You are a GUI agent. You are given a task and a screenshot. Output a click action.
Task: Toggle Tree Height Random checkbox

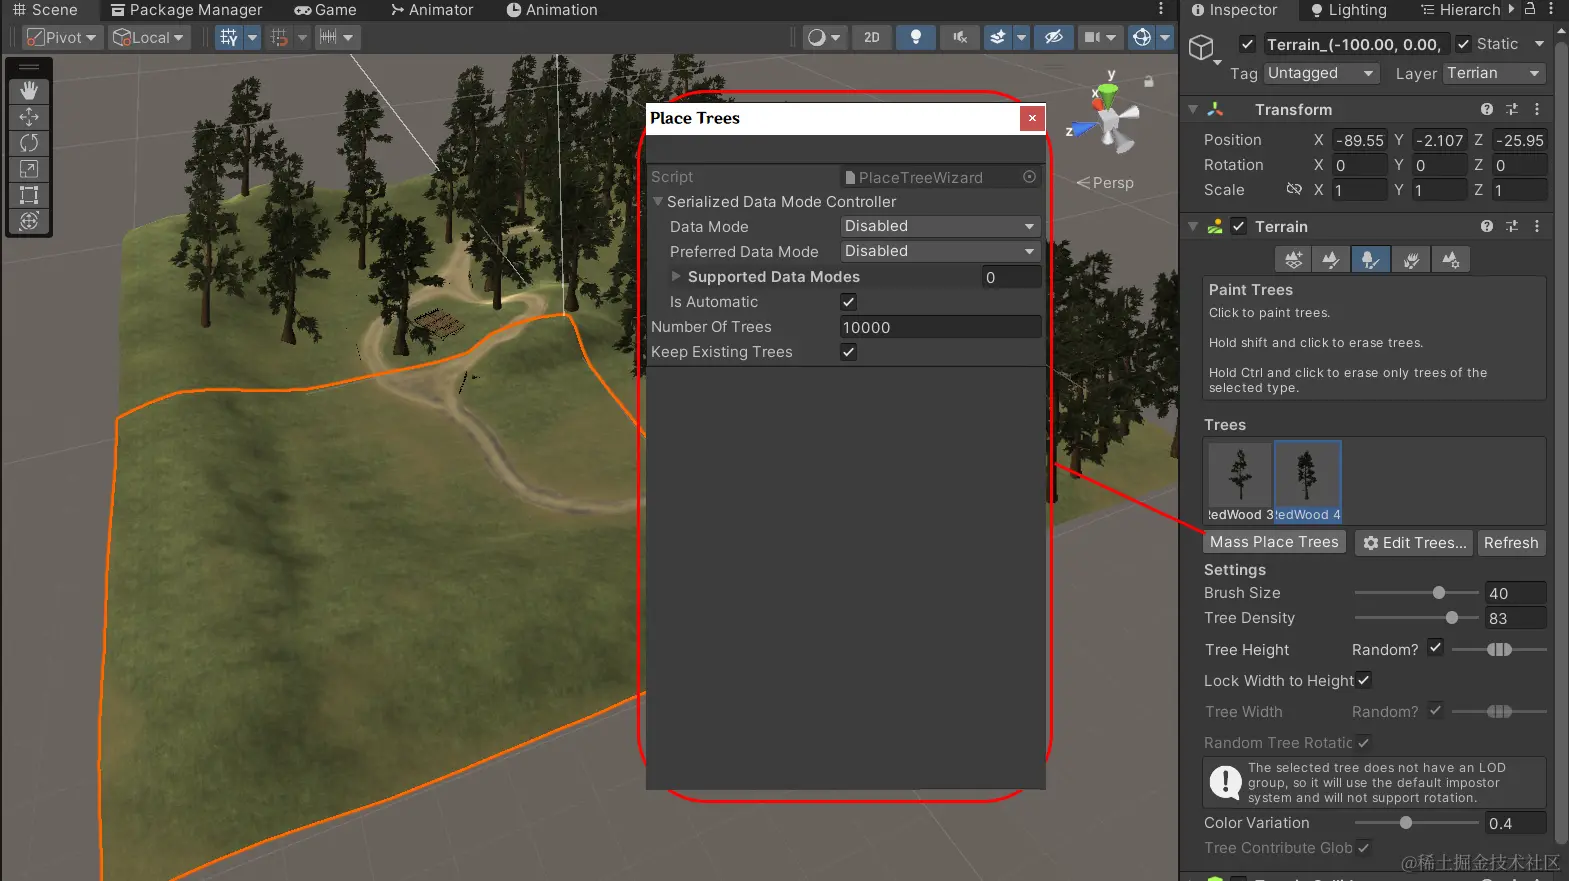click(x=1435, y=648)
